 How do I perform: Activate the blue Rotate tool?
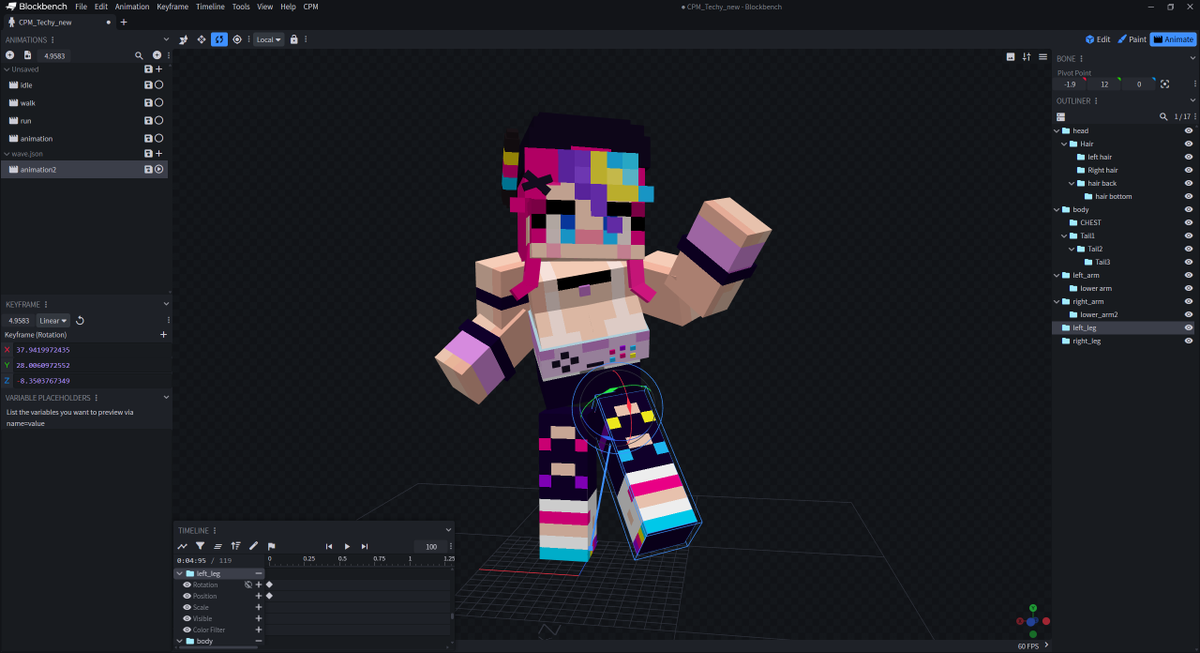click(x=219, y=40)
